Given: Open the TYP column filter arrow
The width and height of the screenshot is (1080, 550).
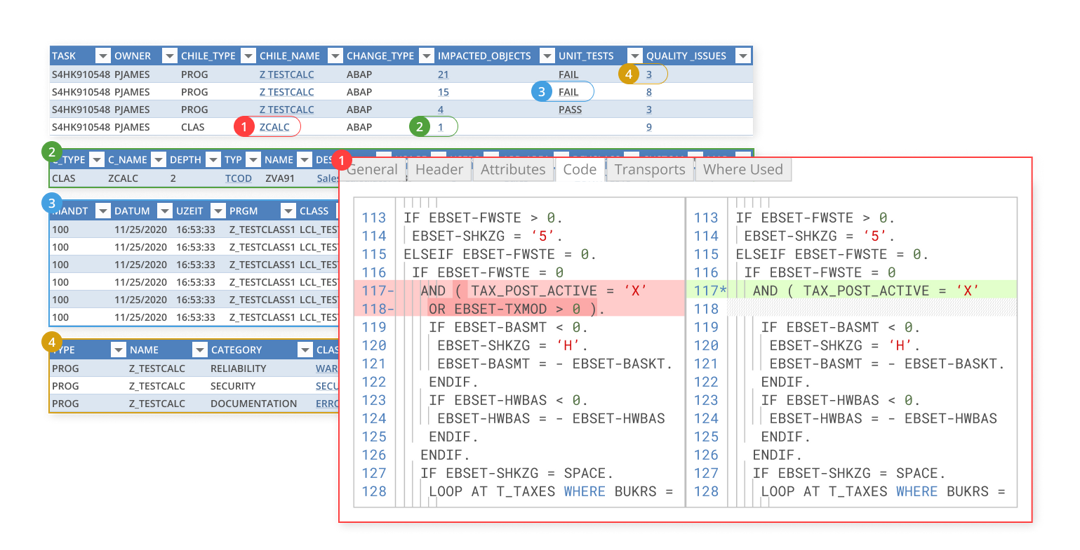Looking at the screenshot, I should [253, 160].
